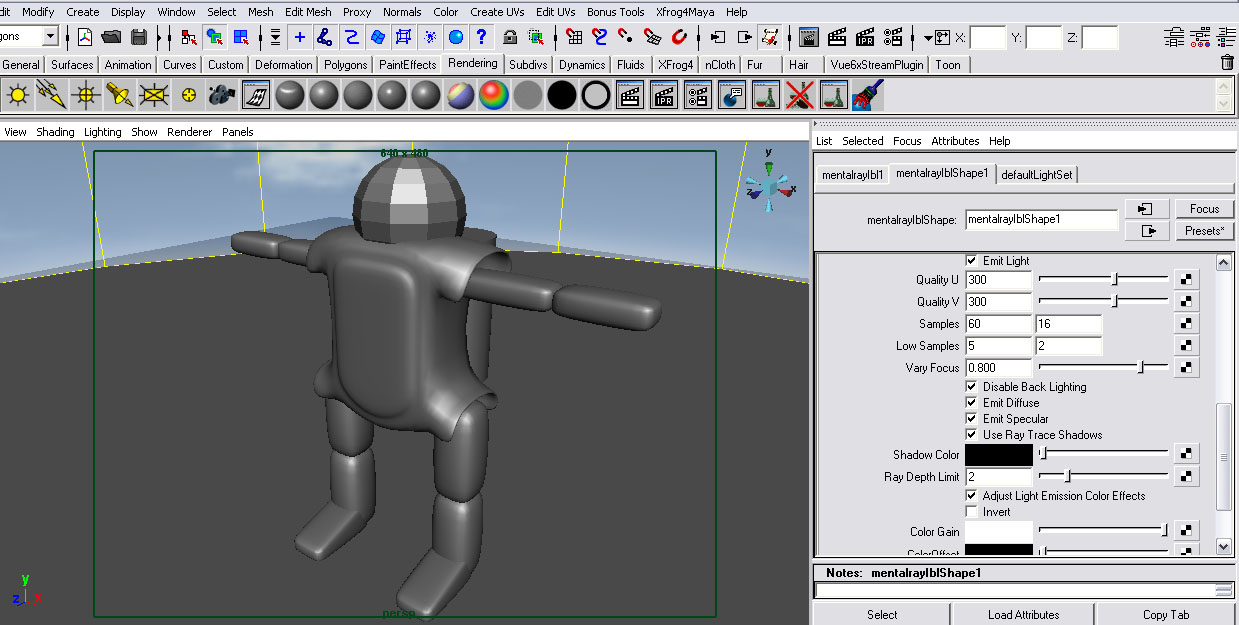Open the Lighting viewport menu
The height and width of the screenshot is (625, 1239).
coord(102,132)
